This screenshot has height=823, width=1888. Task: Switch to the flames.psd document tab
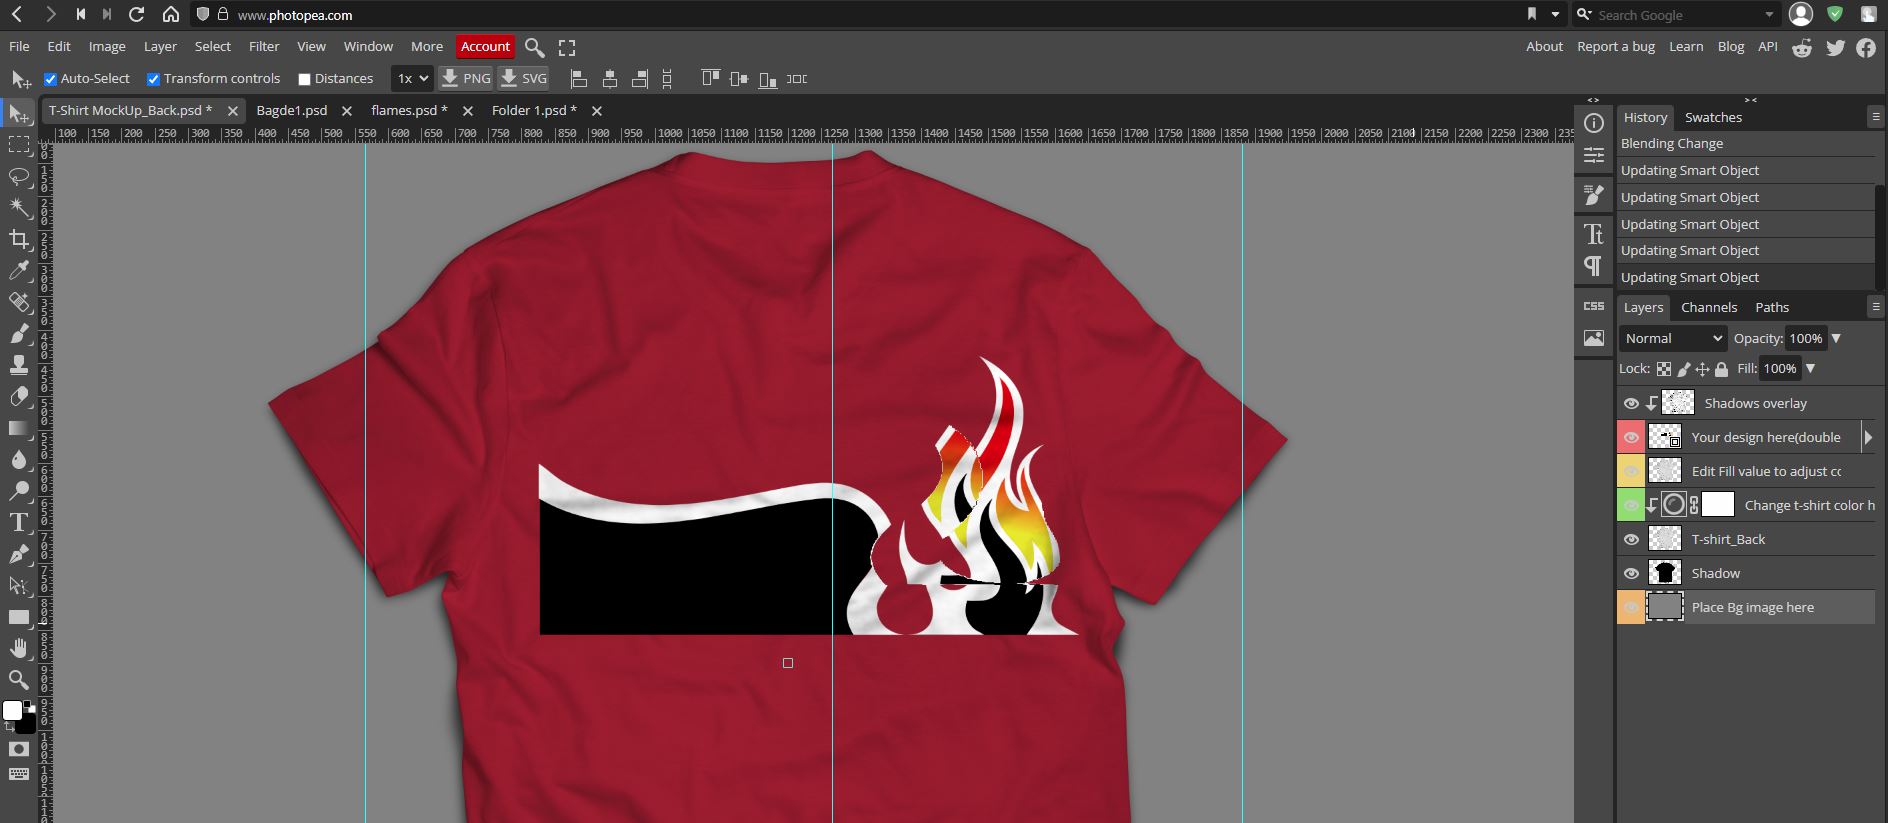pyautogui.click(x=409, y=110)
